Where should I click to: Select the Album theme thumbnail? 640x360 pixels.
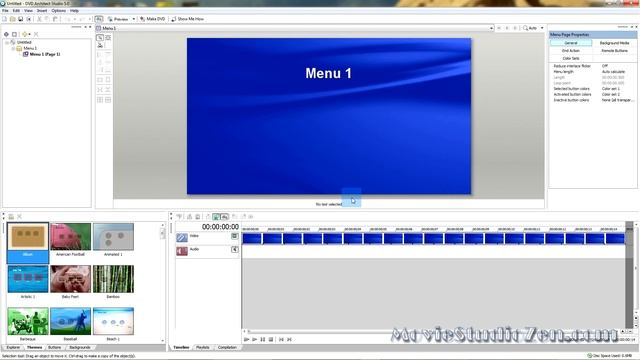click(x=28, y=236)
